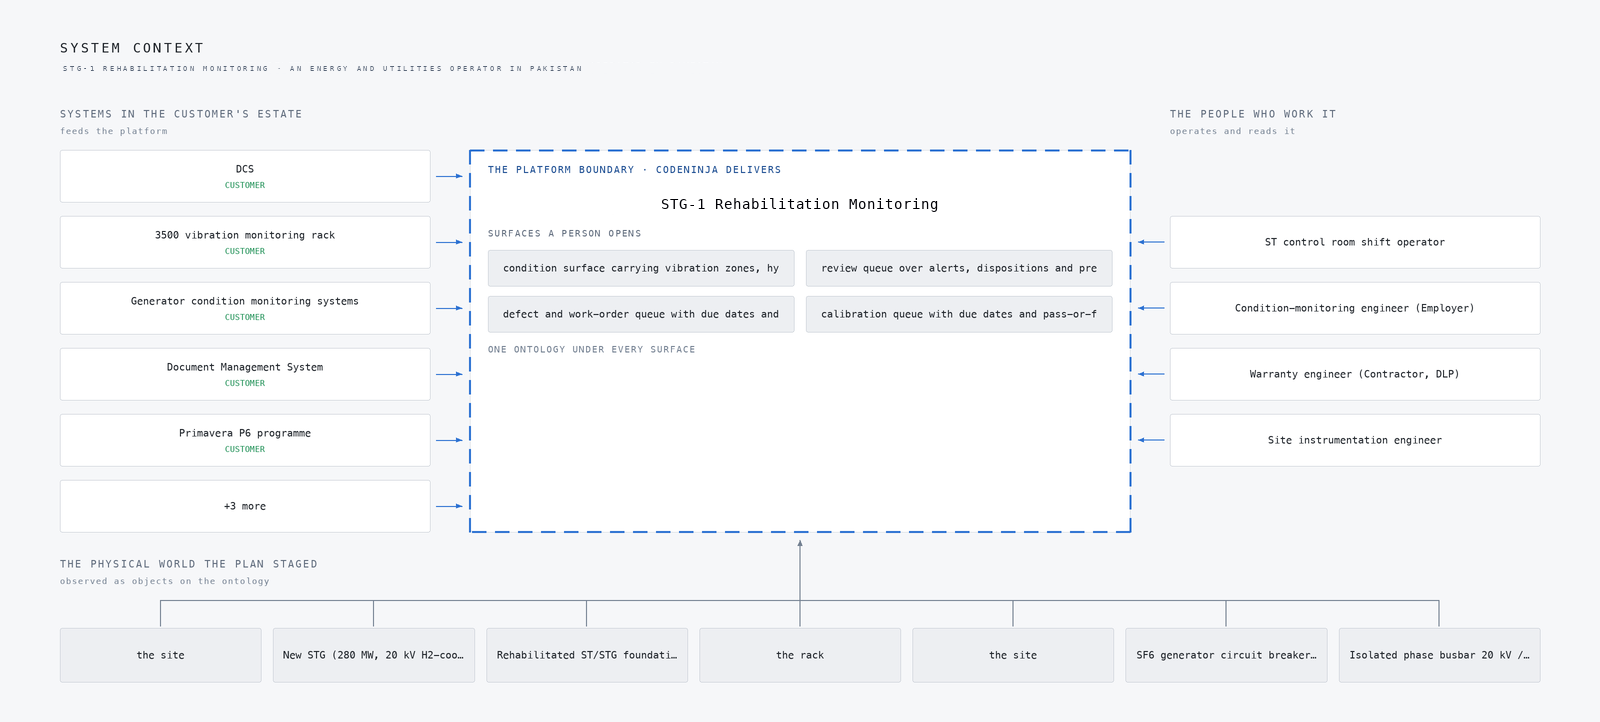Select the New STG (280 MW) card
The width and height of the screenshot is (1600, 722).
(374, 655)
